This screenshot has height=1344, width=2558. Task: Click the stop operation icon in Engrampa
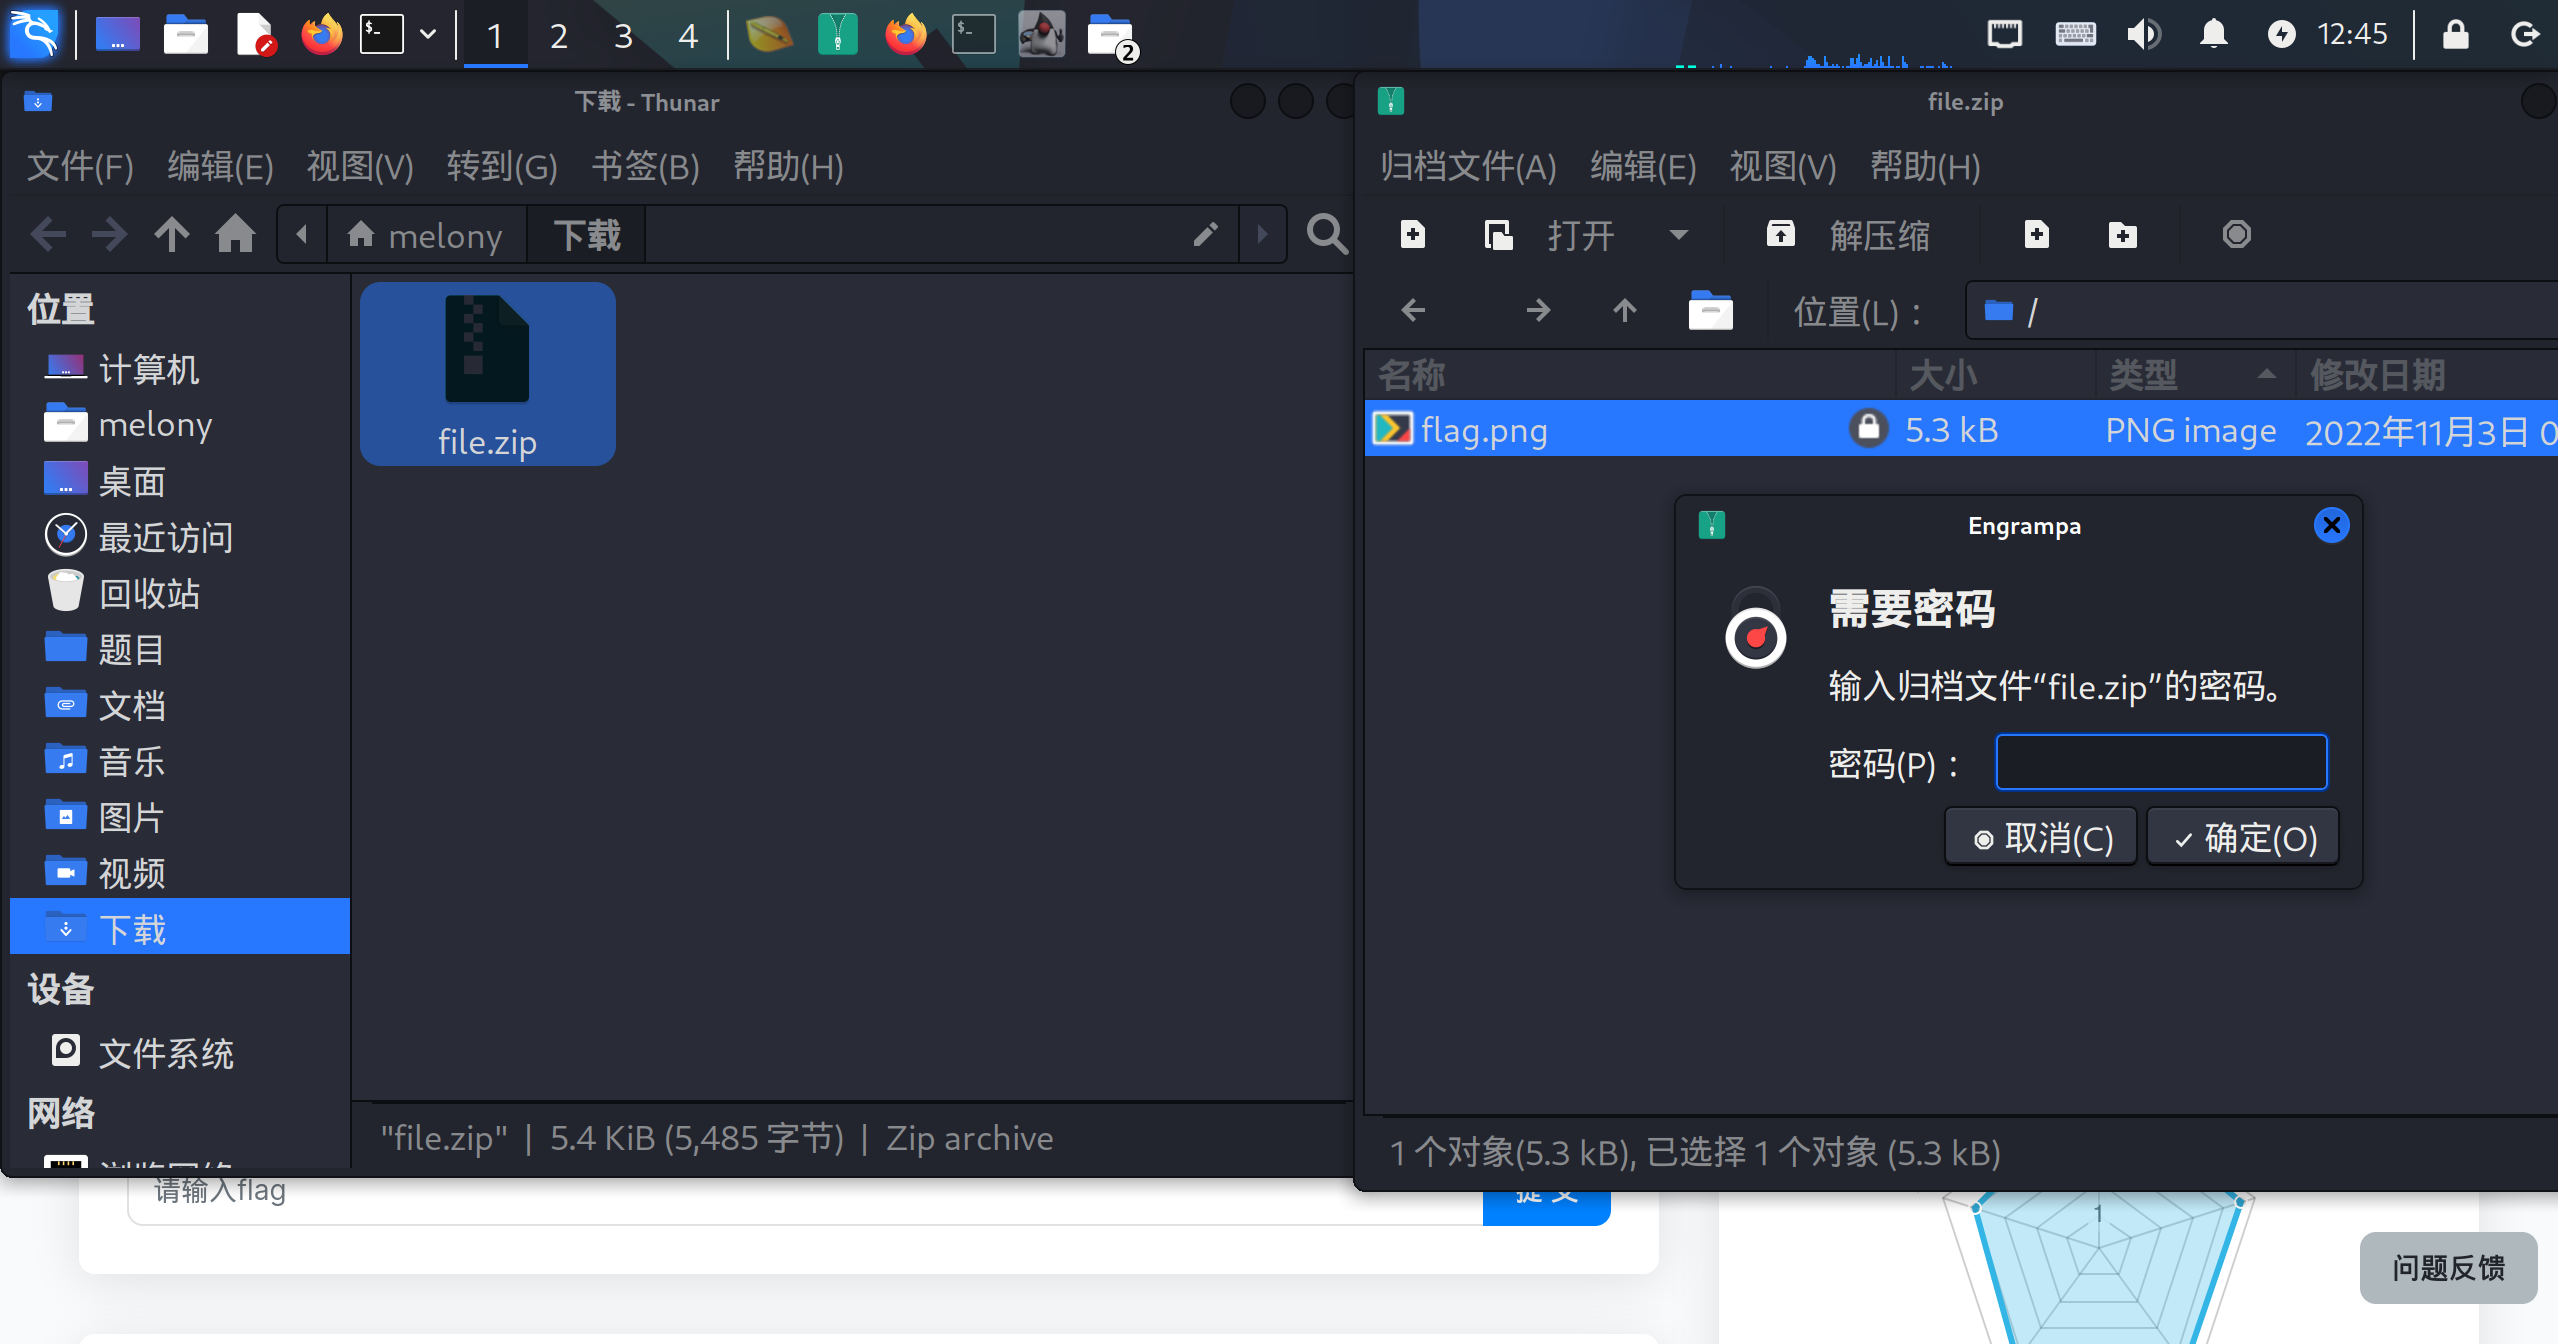2236,235
